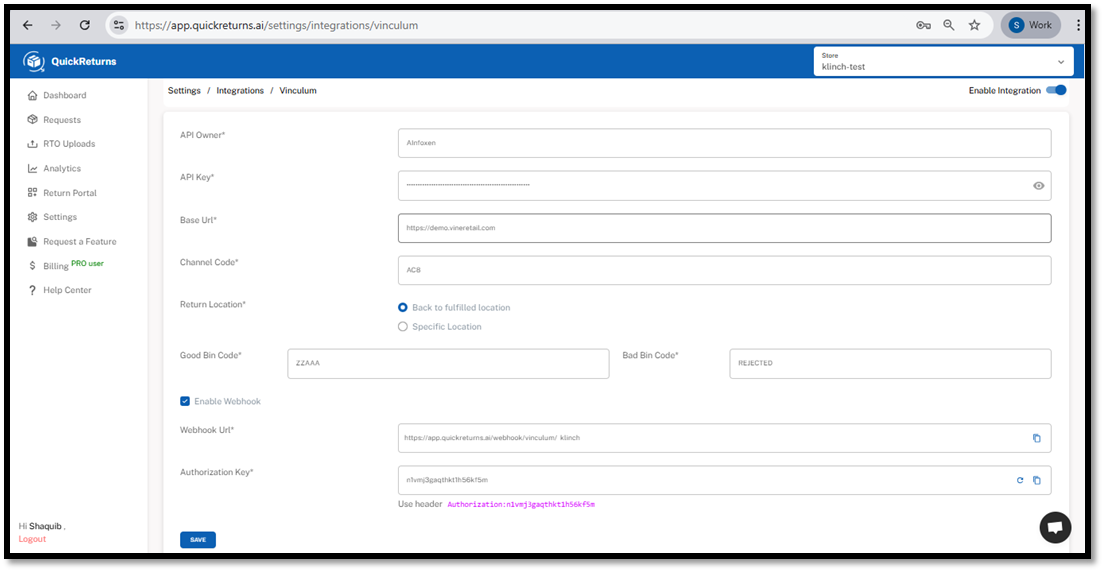Click Settings breadcrumb link
Viewport: 1104px width, 572px height.
[184, 91]
